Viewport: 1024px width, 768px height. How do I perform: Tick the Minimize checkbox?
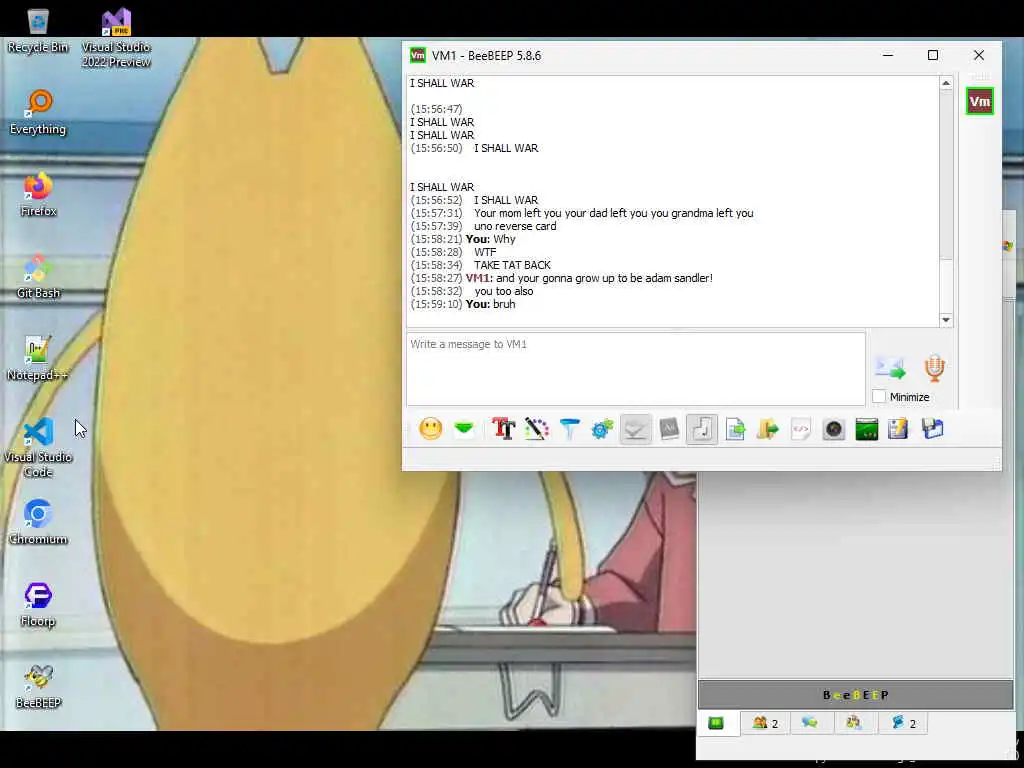879,396
